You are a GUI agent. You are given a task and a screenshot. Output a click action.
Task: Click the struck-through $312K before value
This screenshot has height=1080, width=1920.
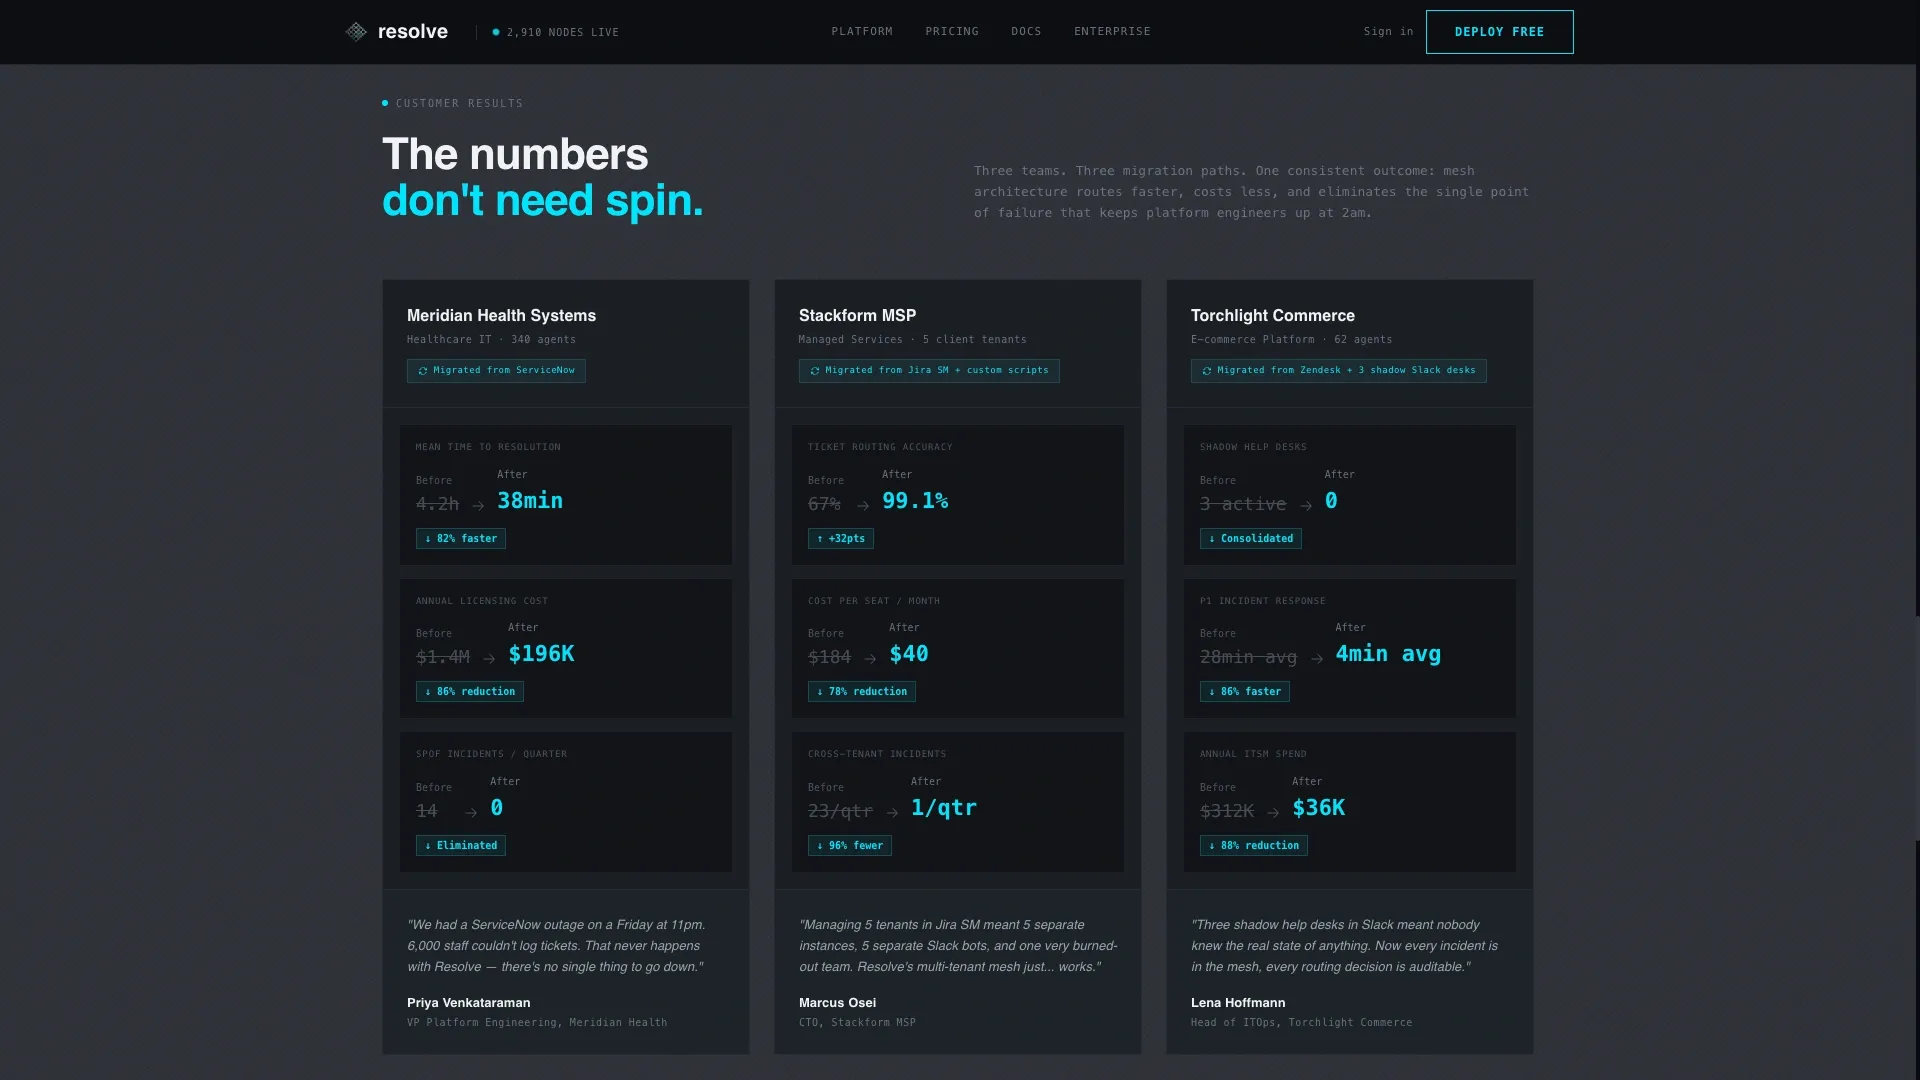click(x=1227, y=812)
